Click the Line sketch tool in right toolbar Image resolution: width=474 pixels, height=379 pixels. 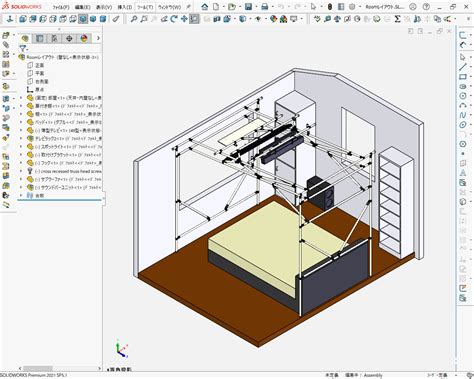click(463, 67)
